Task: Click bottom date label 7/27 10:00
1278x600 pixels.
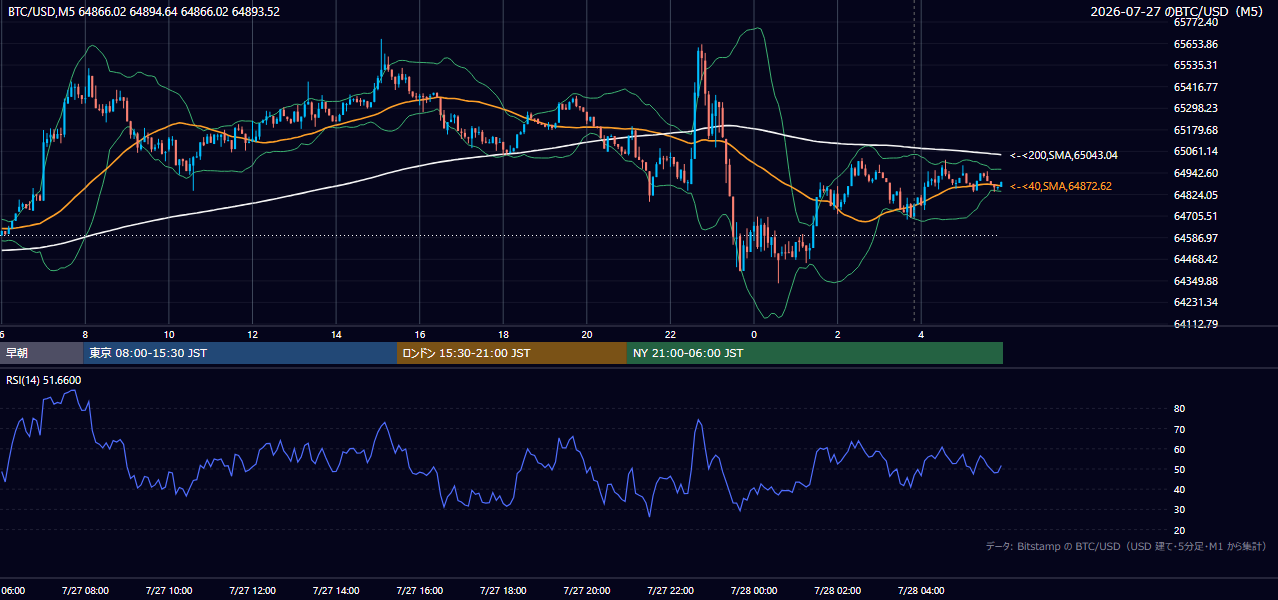Action: pos(168,591)
